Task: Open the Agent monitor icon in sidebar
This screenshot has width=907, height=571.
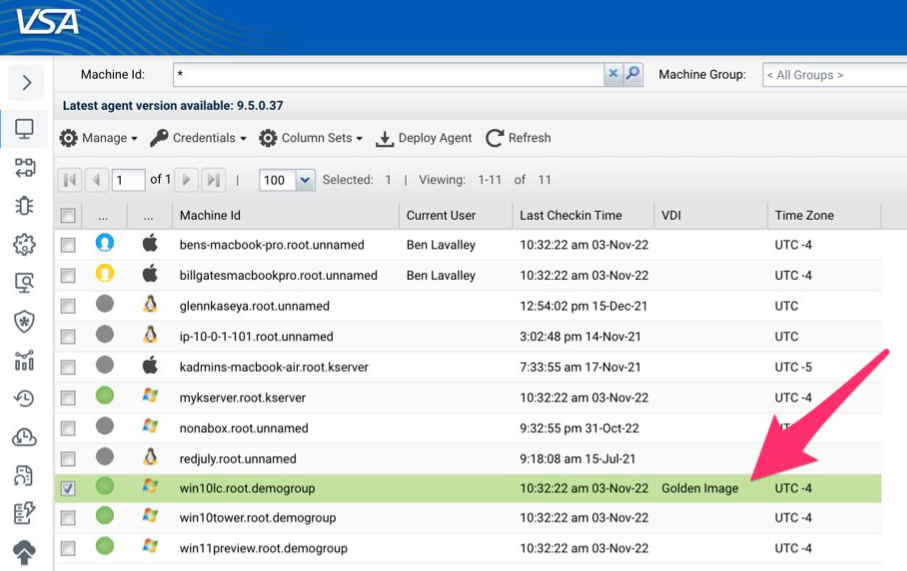Action: 24,128
